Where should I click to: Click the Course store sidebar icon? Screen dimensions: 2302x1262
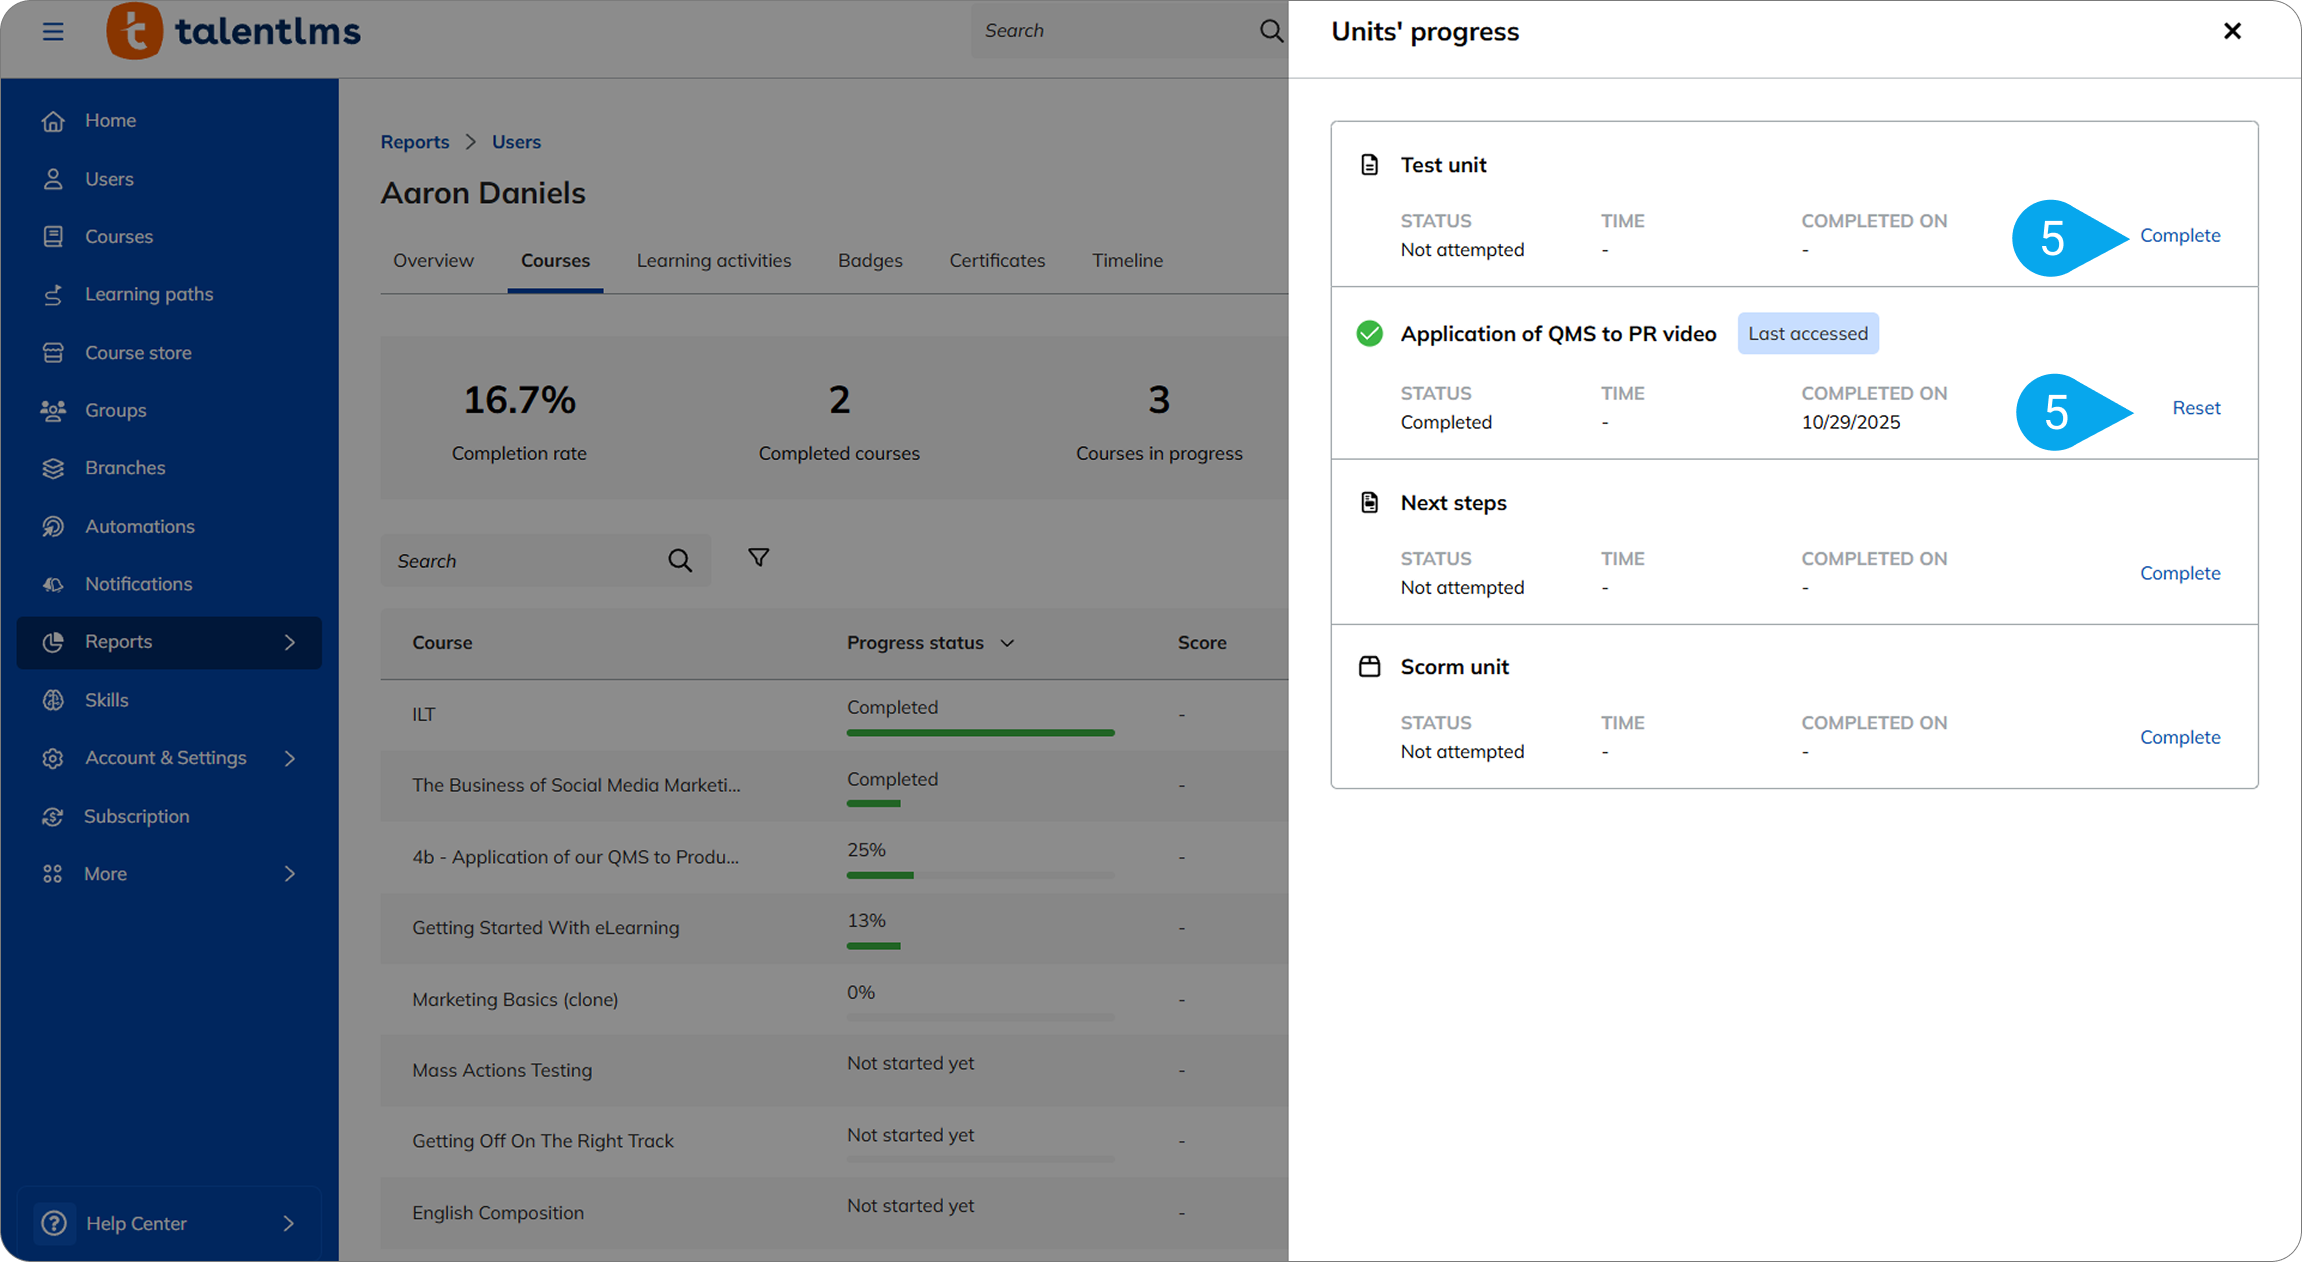click(53, 353)
